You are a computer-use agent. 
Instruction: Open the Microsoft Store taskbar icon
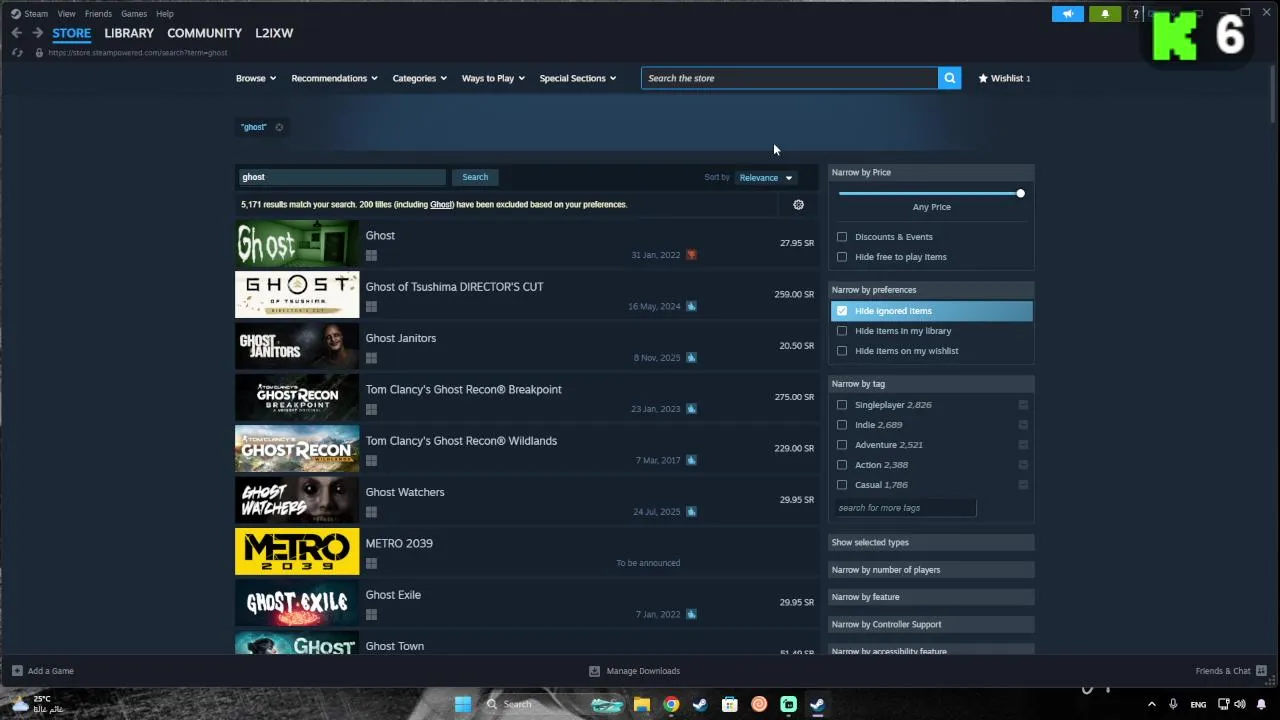pos(730,704)
